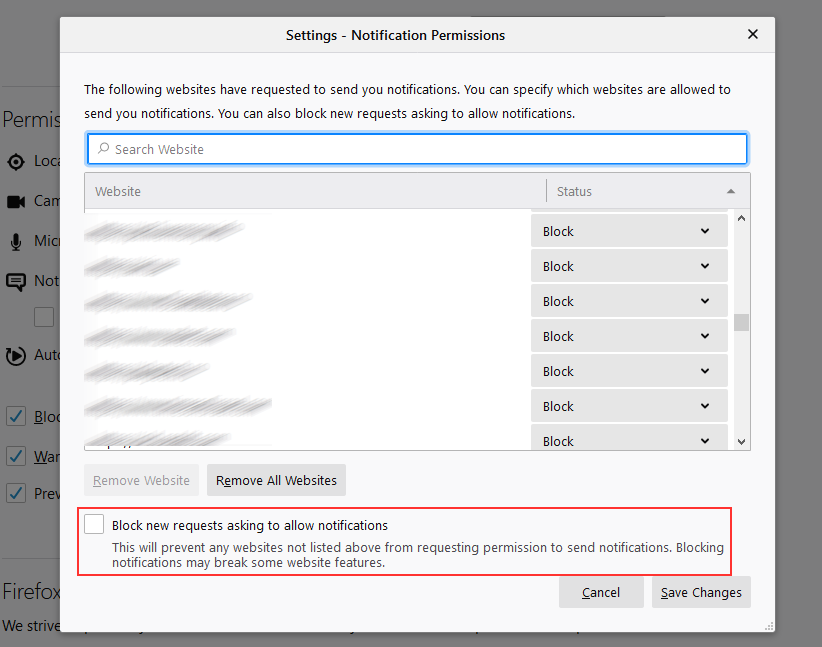Toggle the unchecked checkbox below Notifications

[x=44, y=317]
